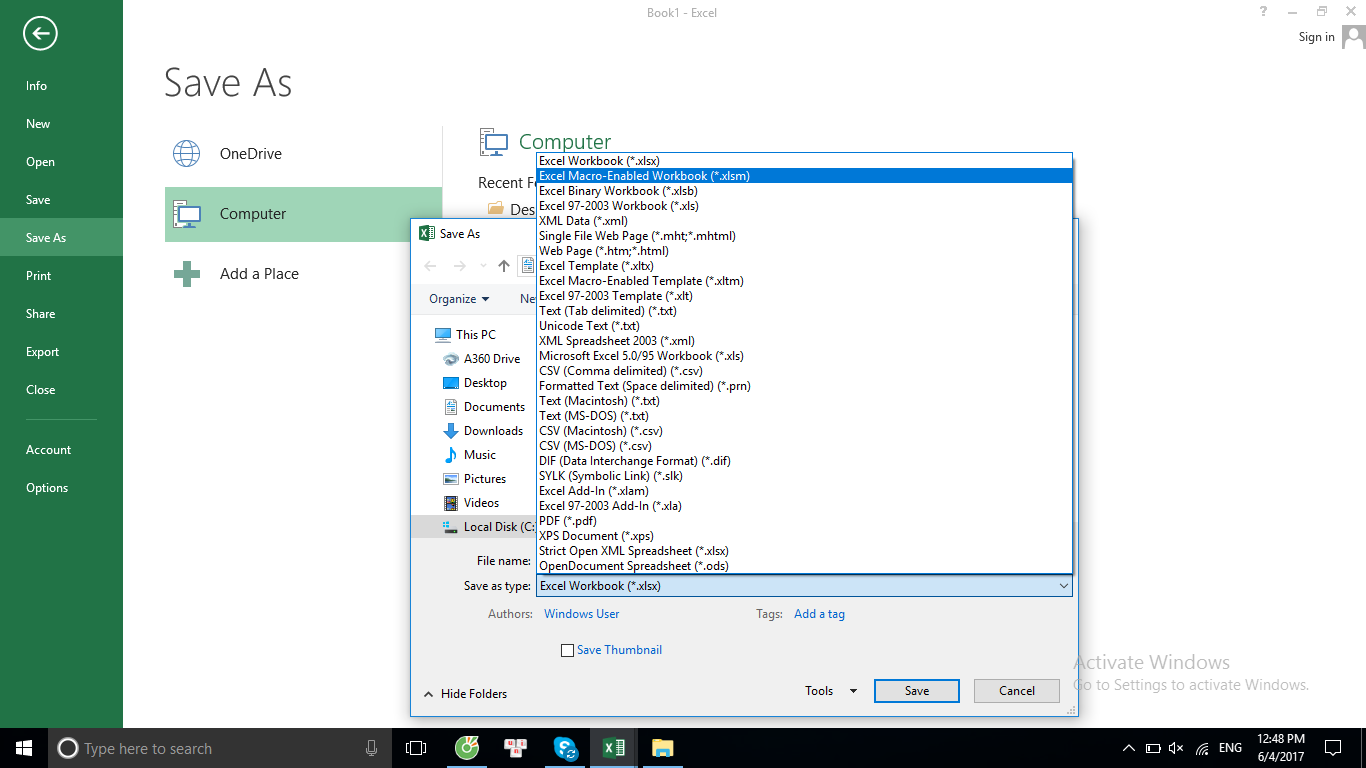1366x768 pixels.
Task: Select Videos in the navigation pane
Action: coord(470,503)
